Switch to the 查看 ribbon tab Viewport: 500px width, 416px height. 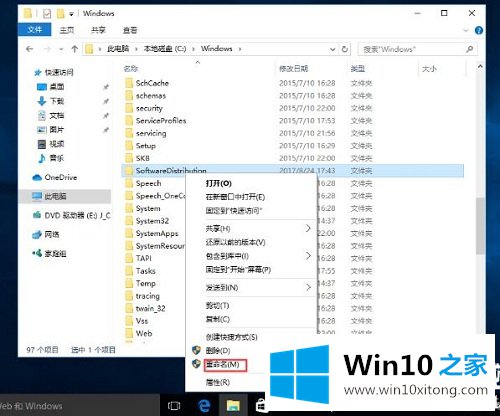[130, 30]
